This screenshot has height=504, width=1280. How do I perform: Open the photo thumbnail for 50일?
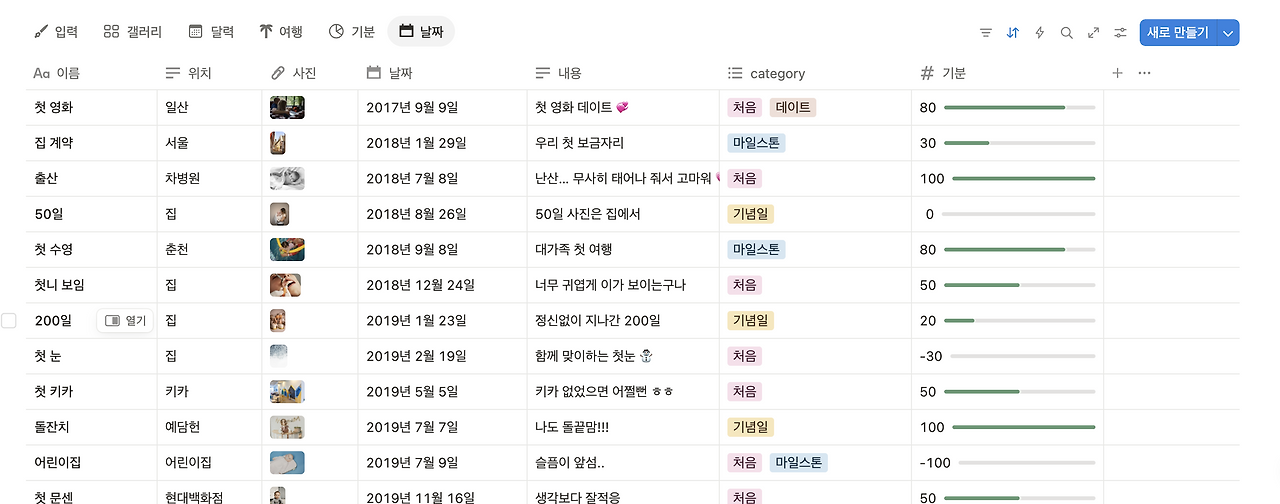pyautogui.click(x=280, y=214)
